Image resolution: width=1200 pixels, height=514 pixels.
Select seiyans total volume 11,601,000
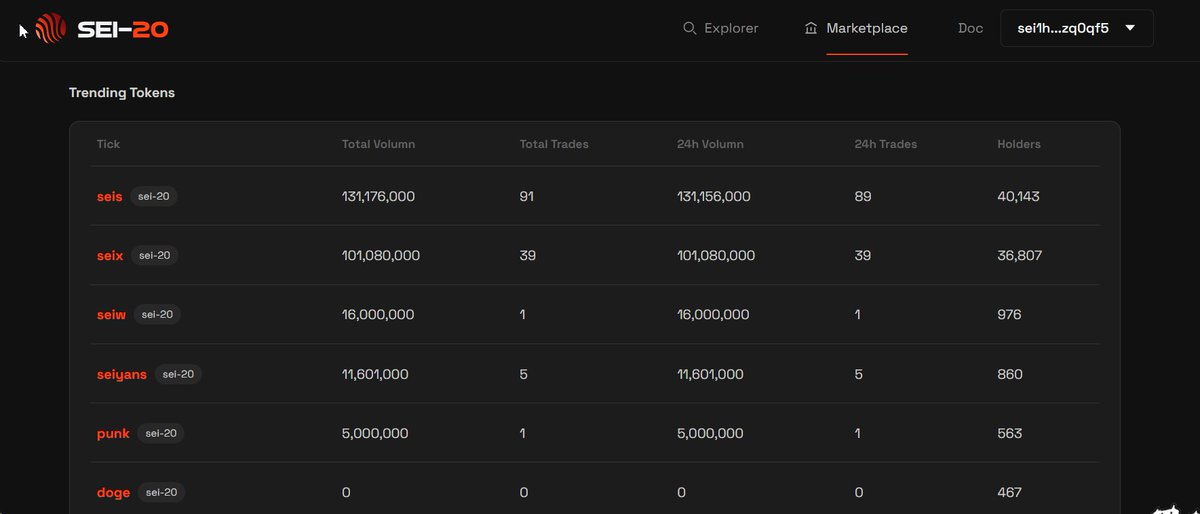pos(375,374)
